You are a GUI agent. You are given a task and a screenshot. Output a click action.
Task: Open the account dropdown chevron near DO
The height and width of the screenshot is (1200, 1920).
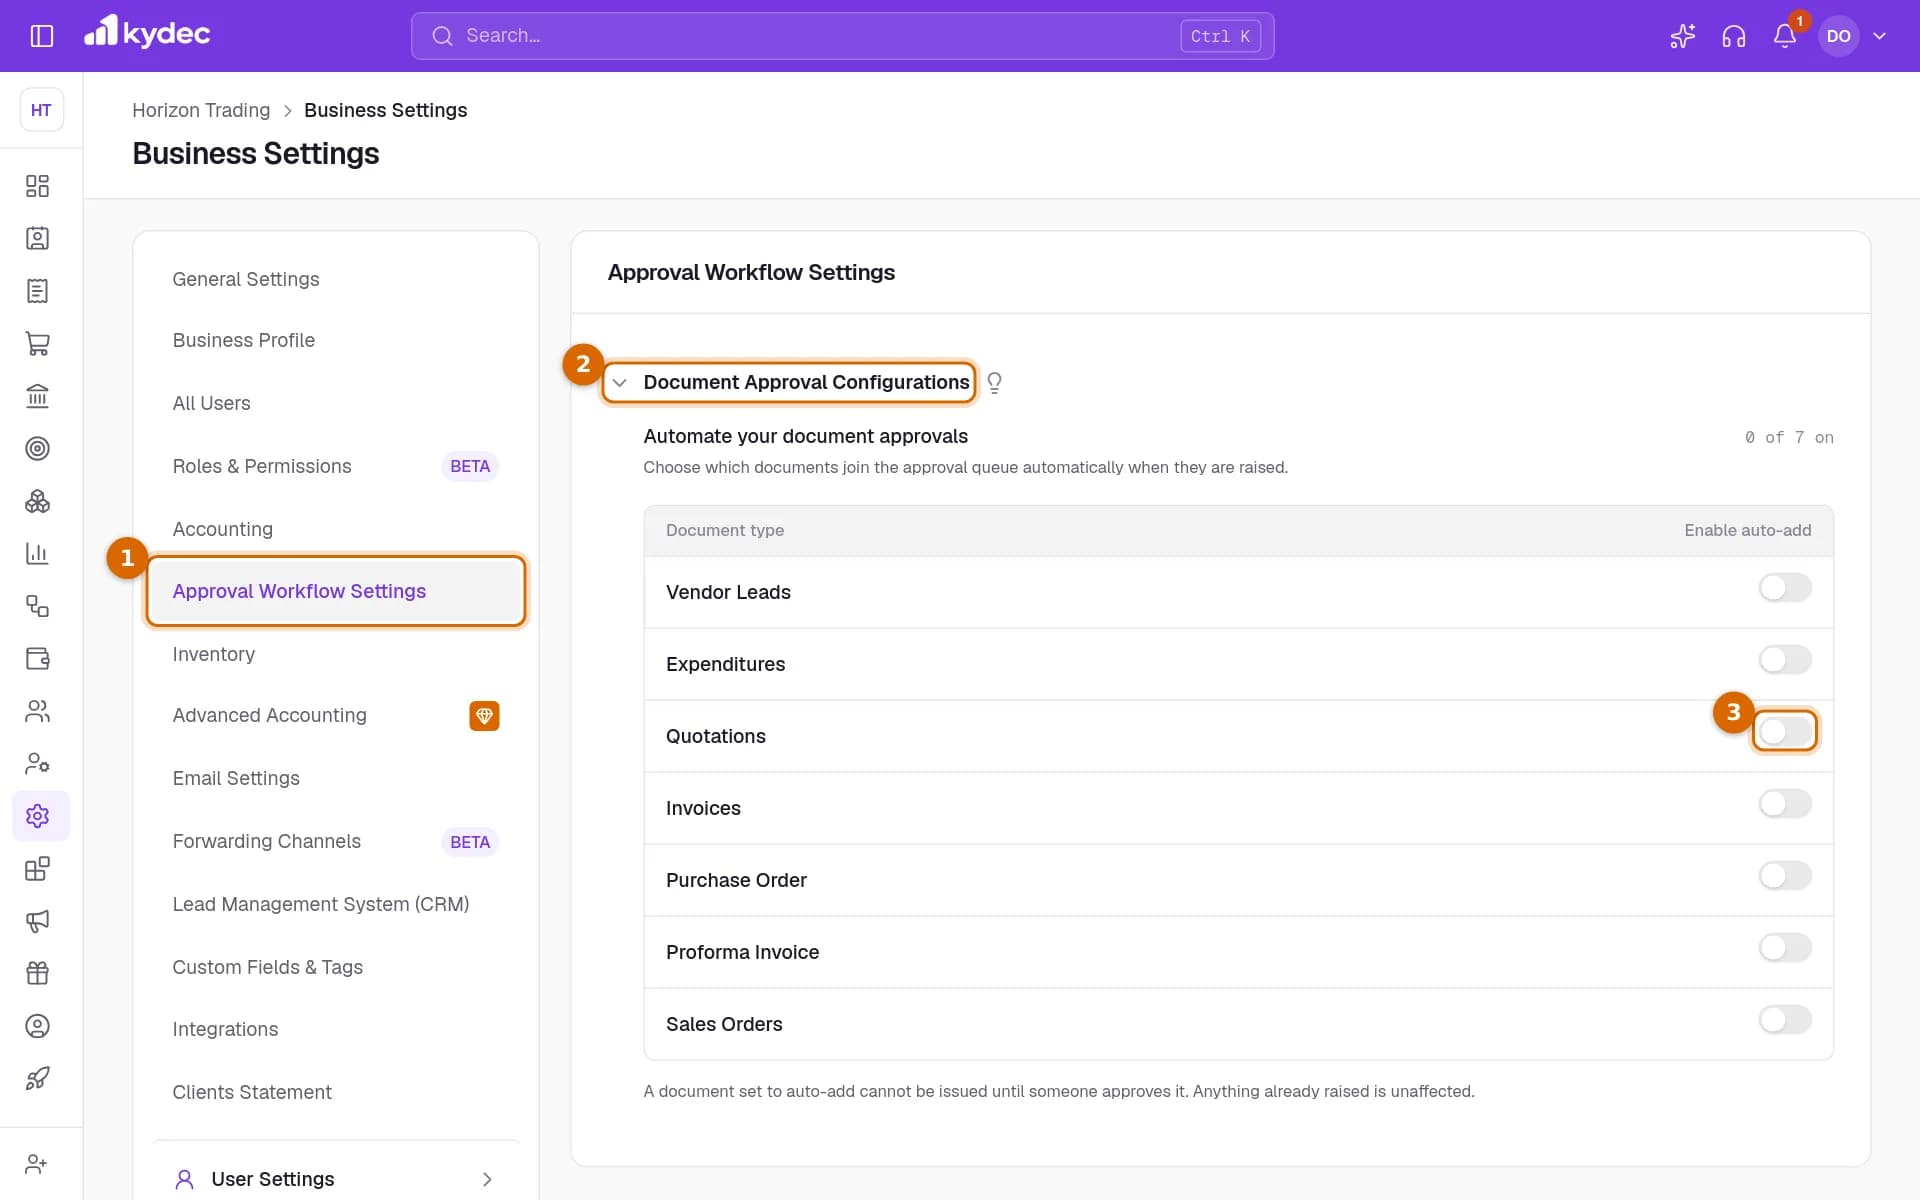(1879, 36)
